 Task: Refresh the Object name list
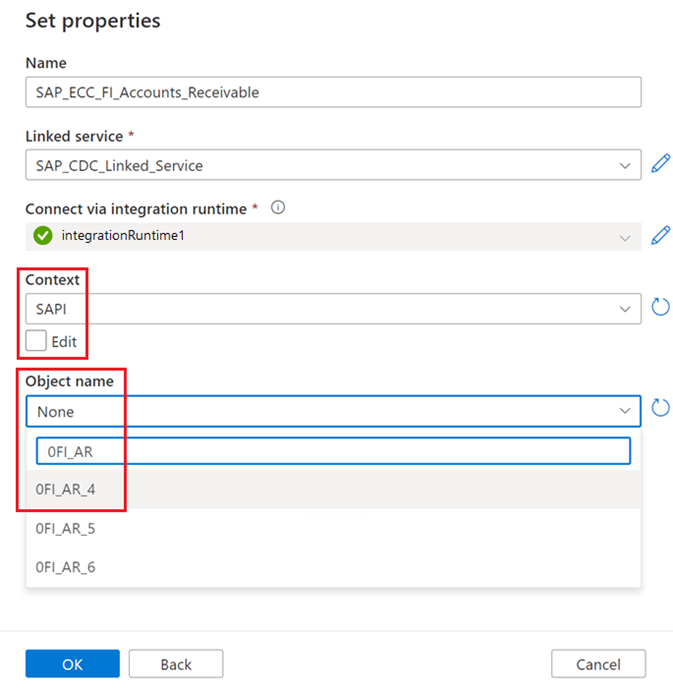click(x=660, y=408)
